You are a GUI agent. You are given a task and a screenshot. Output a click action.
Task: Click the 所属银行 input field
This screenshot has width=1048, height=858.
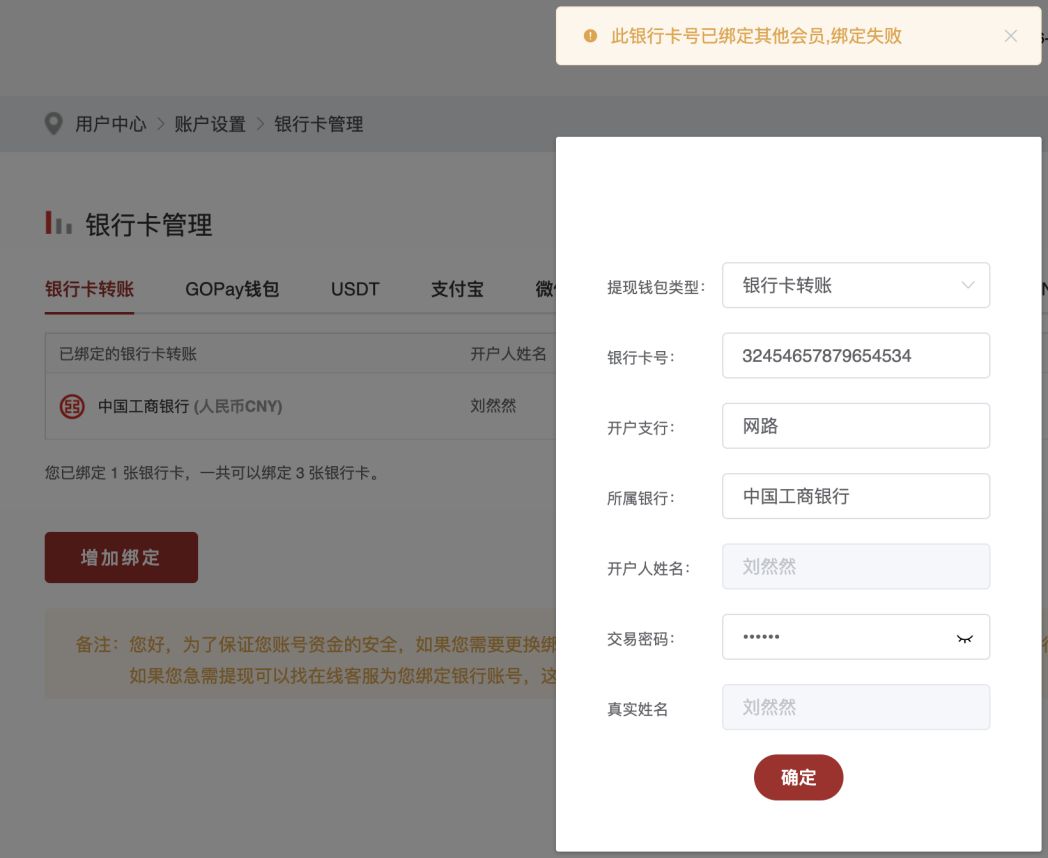[x=855, y=496]
